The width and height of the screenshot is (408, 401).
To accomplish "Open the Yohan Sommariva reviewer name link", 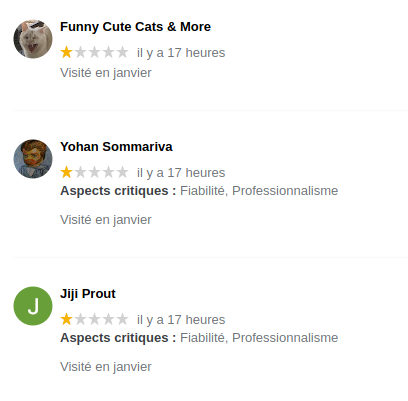I will tap(116, 147).
